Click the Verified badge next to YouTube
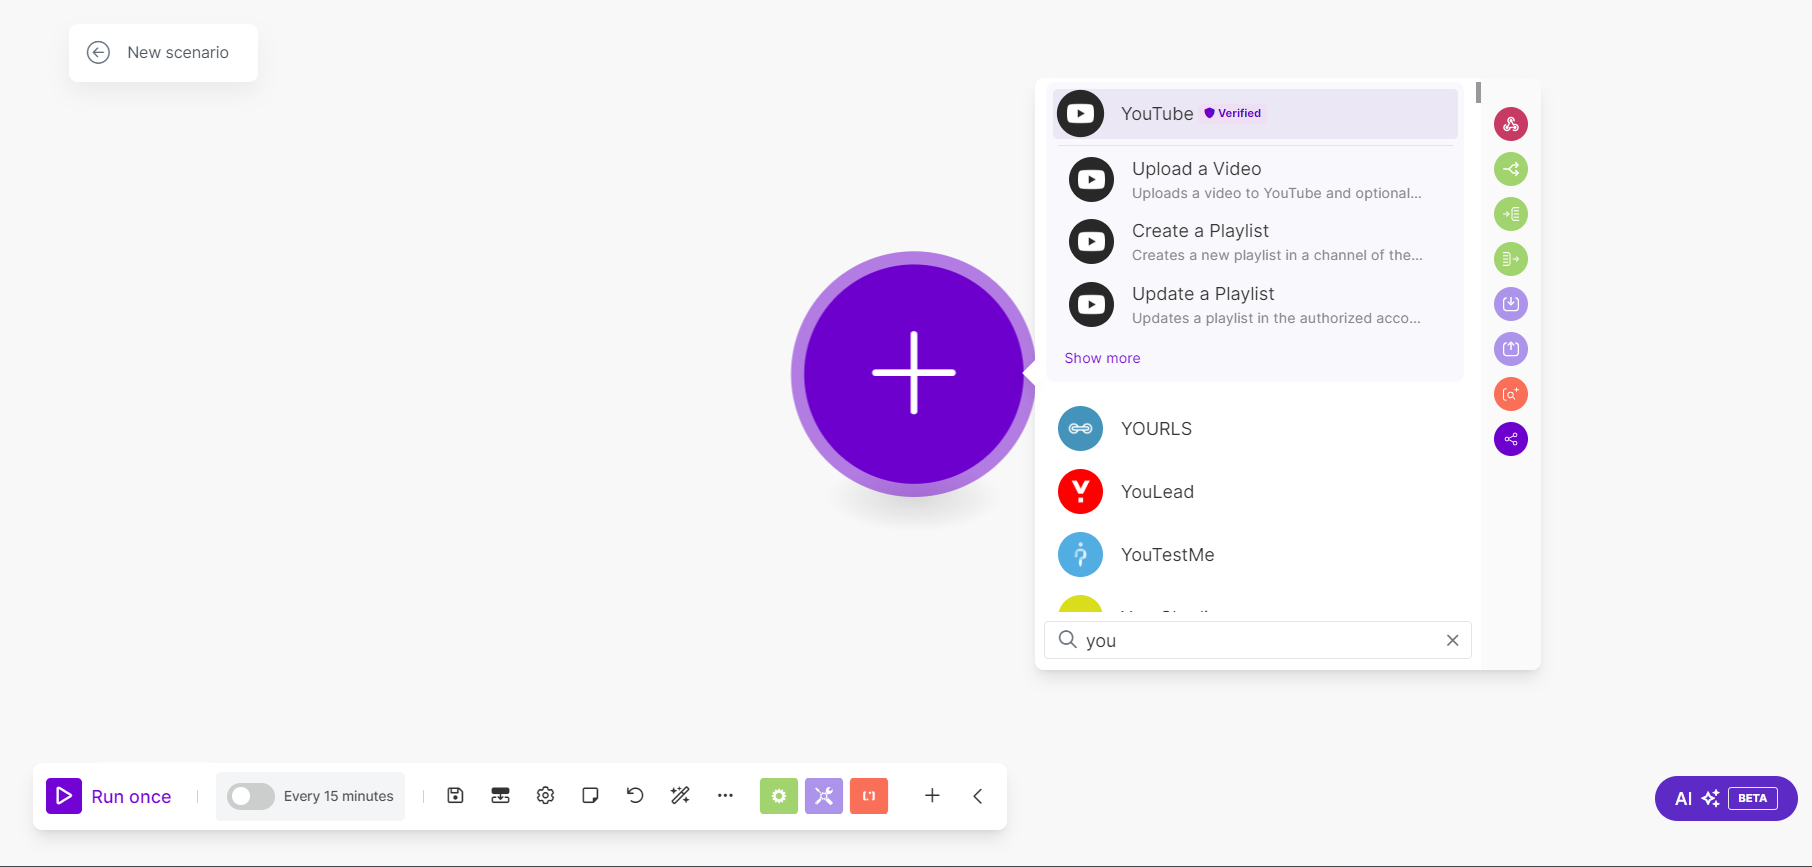This screenshot has height=867, width=1812. pos(1233,113)
